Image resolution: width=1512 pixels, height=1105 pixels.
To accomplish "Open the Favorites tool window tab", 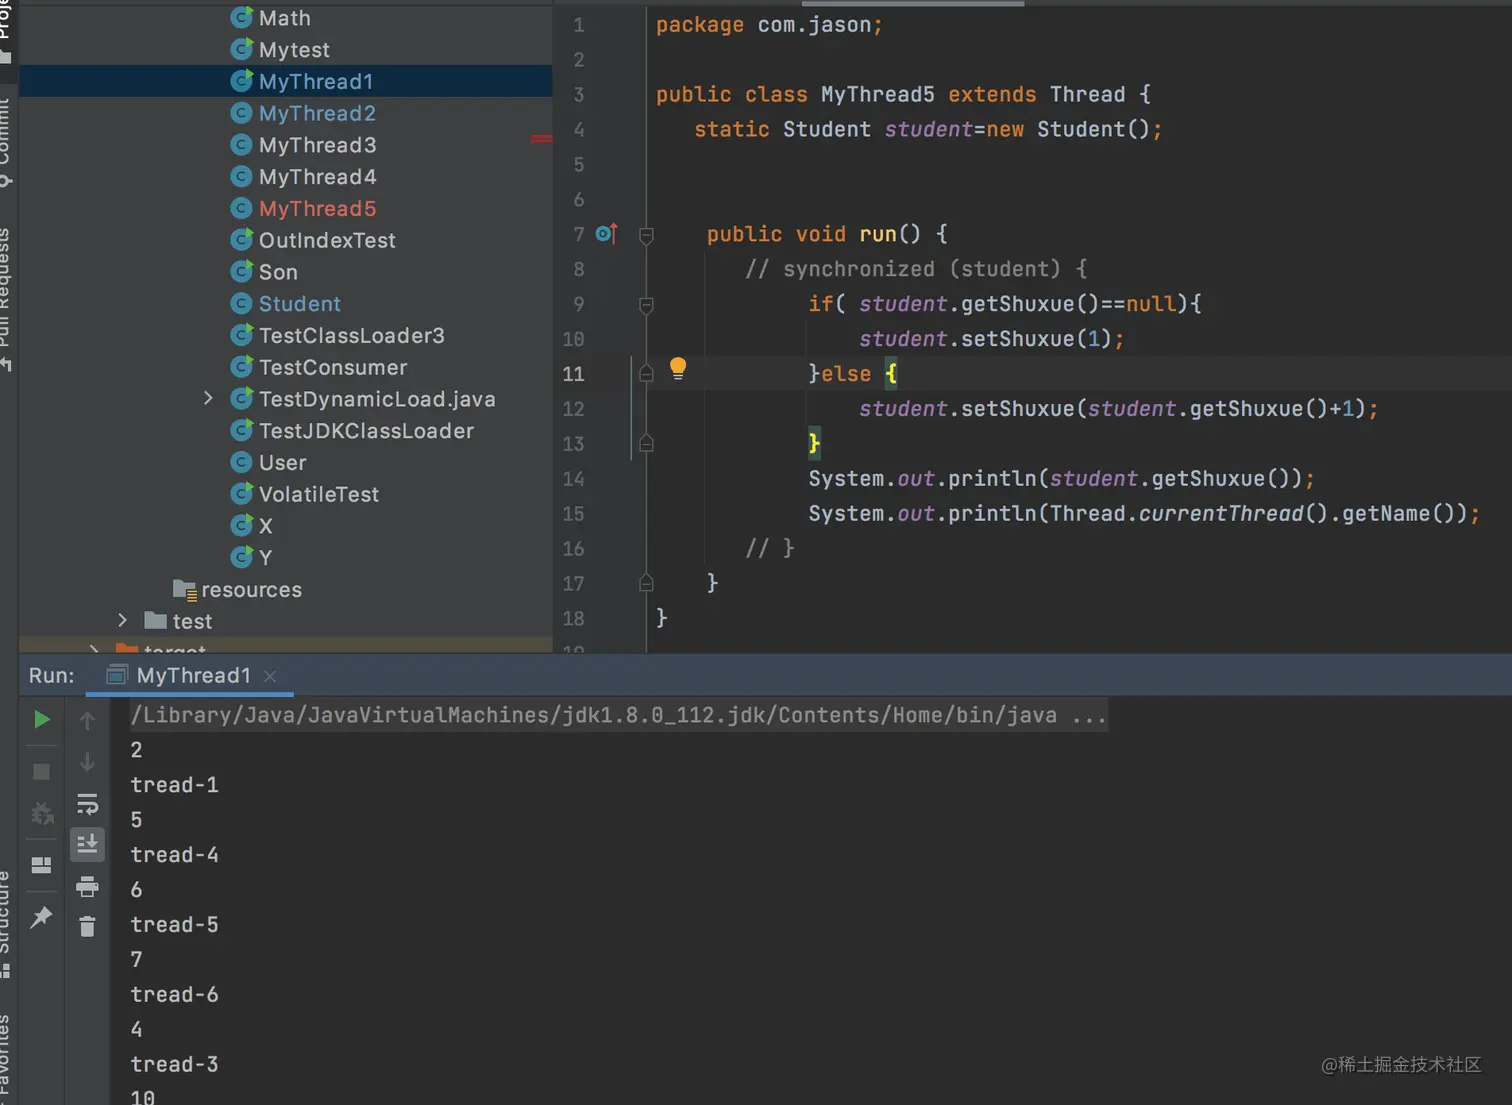I will click(5, 1058).
